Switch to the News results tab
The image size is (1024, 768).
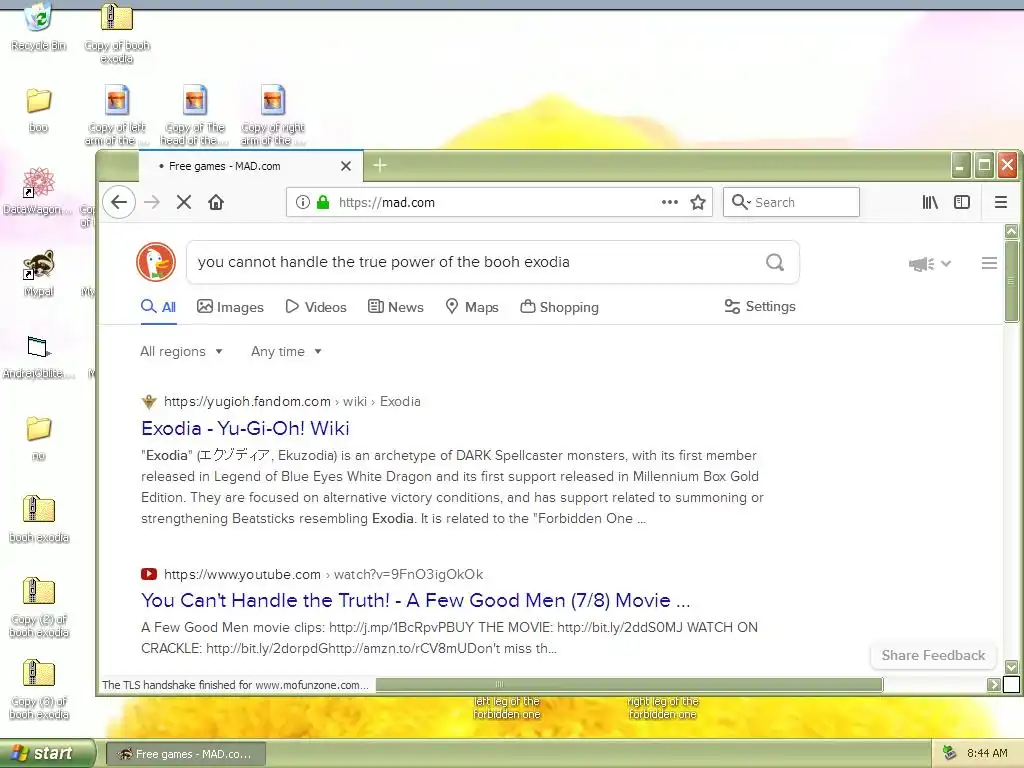click(x=396, y=307)
